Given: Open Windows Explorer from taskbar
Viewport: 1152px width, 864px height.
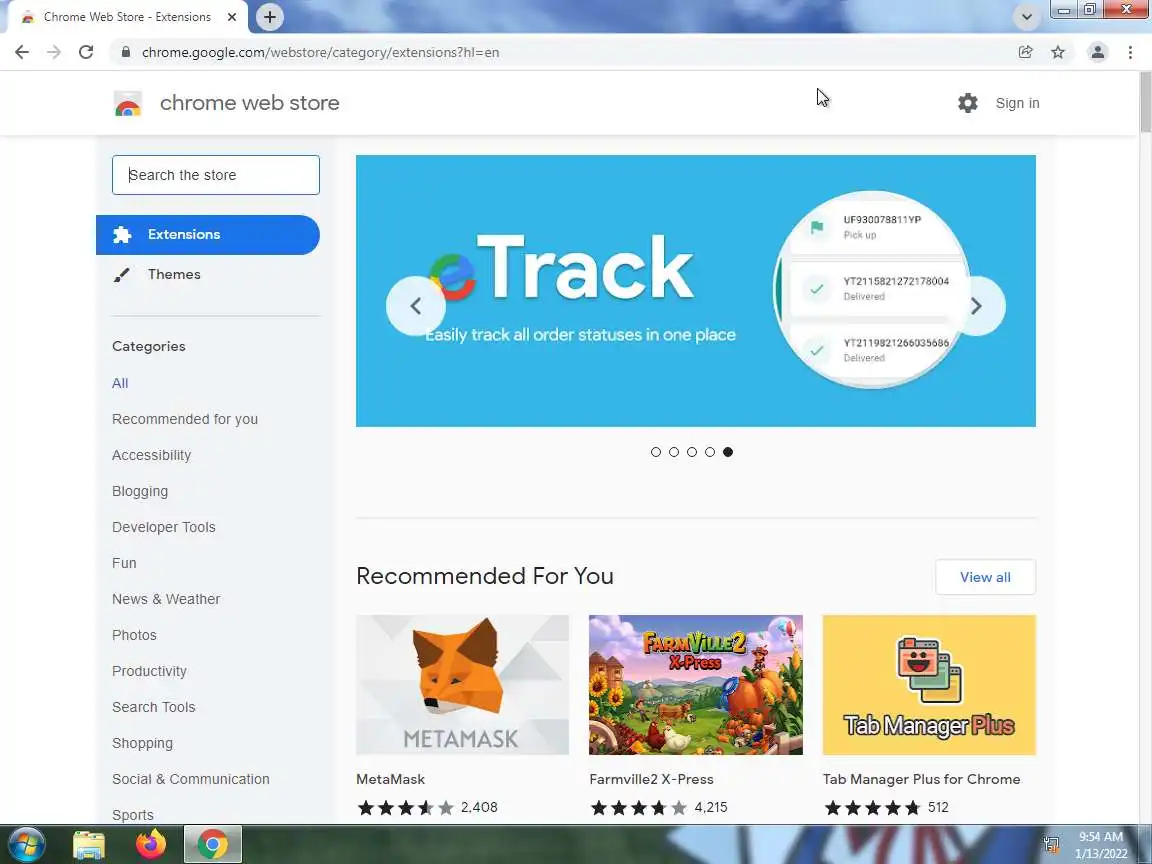Looking at the screenshot, I should click(x=89, y=845).
